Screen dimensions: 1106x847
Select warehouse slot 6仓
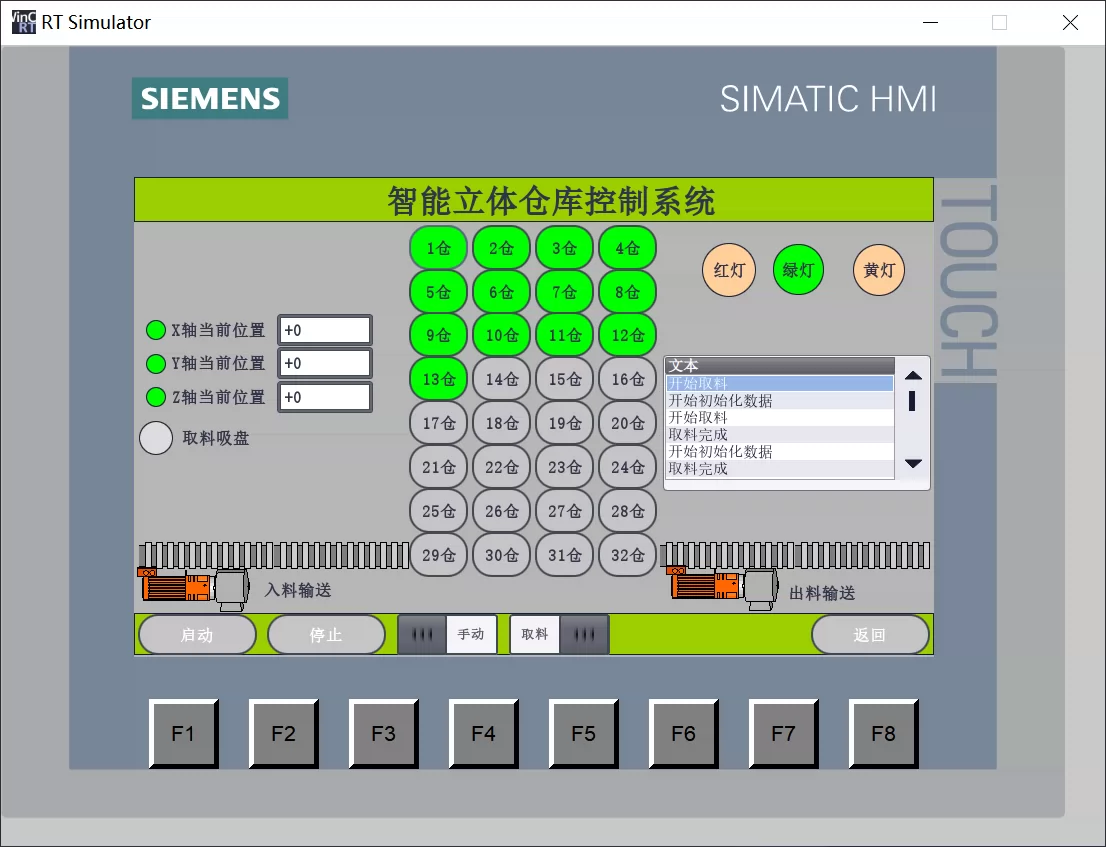click(502, 292)
